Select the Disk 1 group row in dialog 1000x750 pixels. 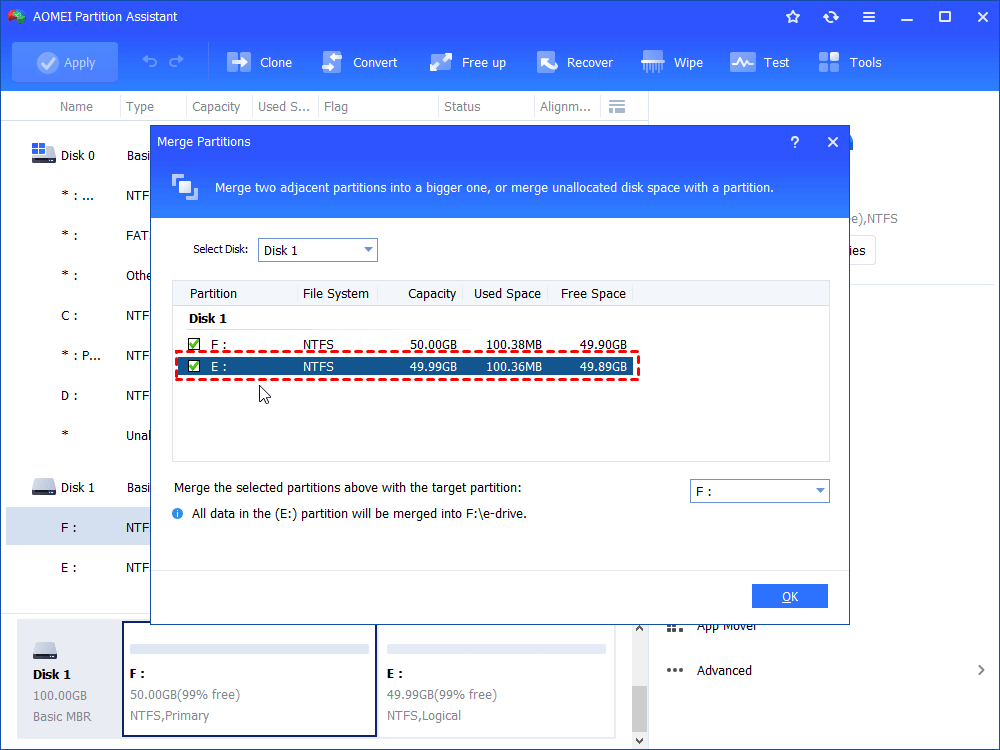click(x=208, y=318)
